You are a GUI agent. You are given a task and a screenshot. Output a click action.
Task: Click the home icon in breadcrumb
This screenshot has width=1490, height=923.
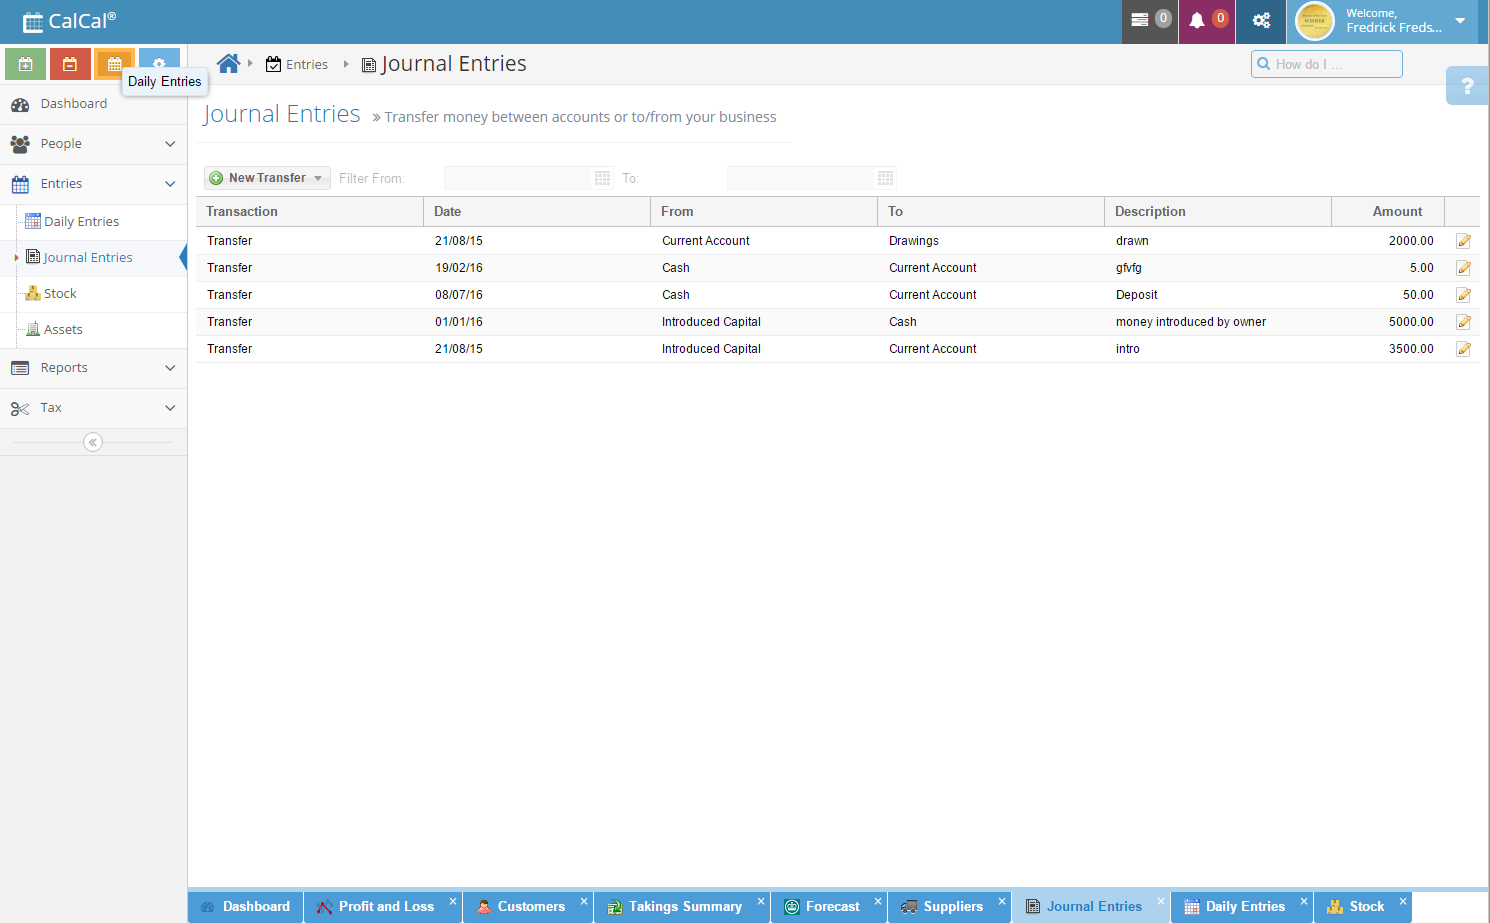[228, 64]
